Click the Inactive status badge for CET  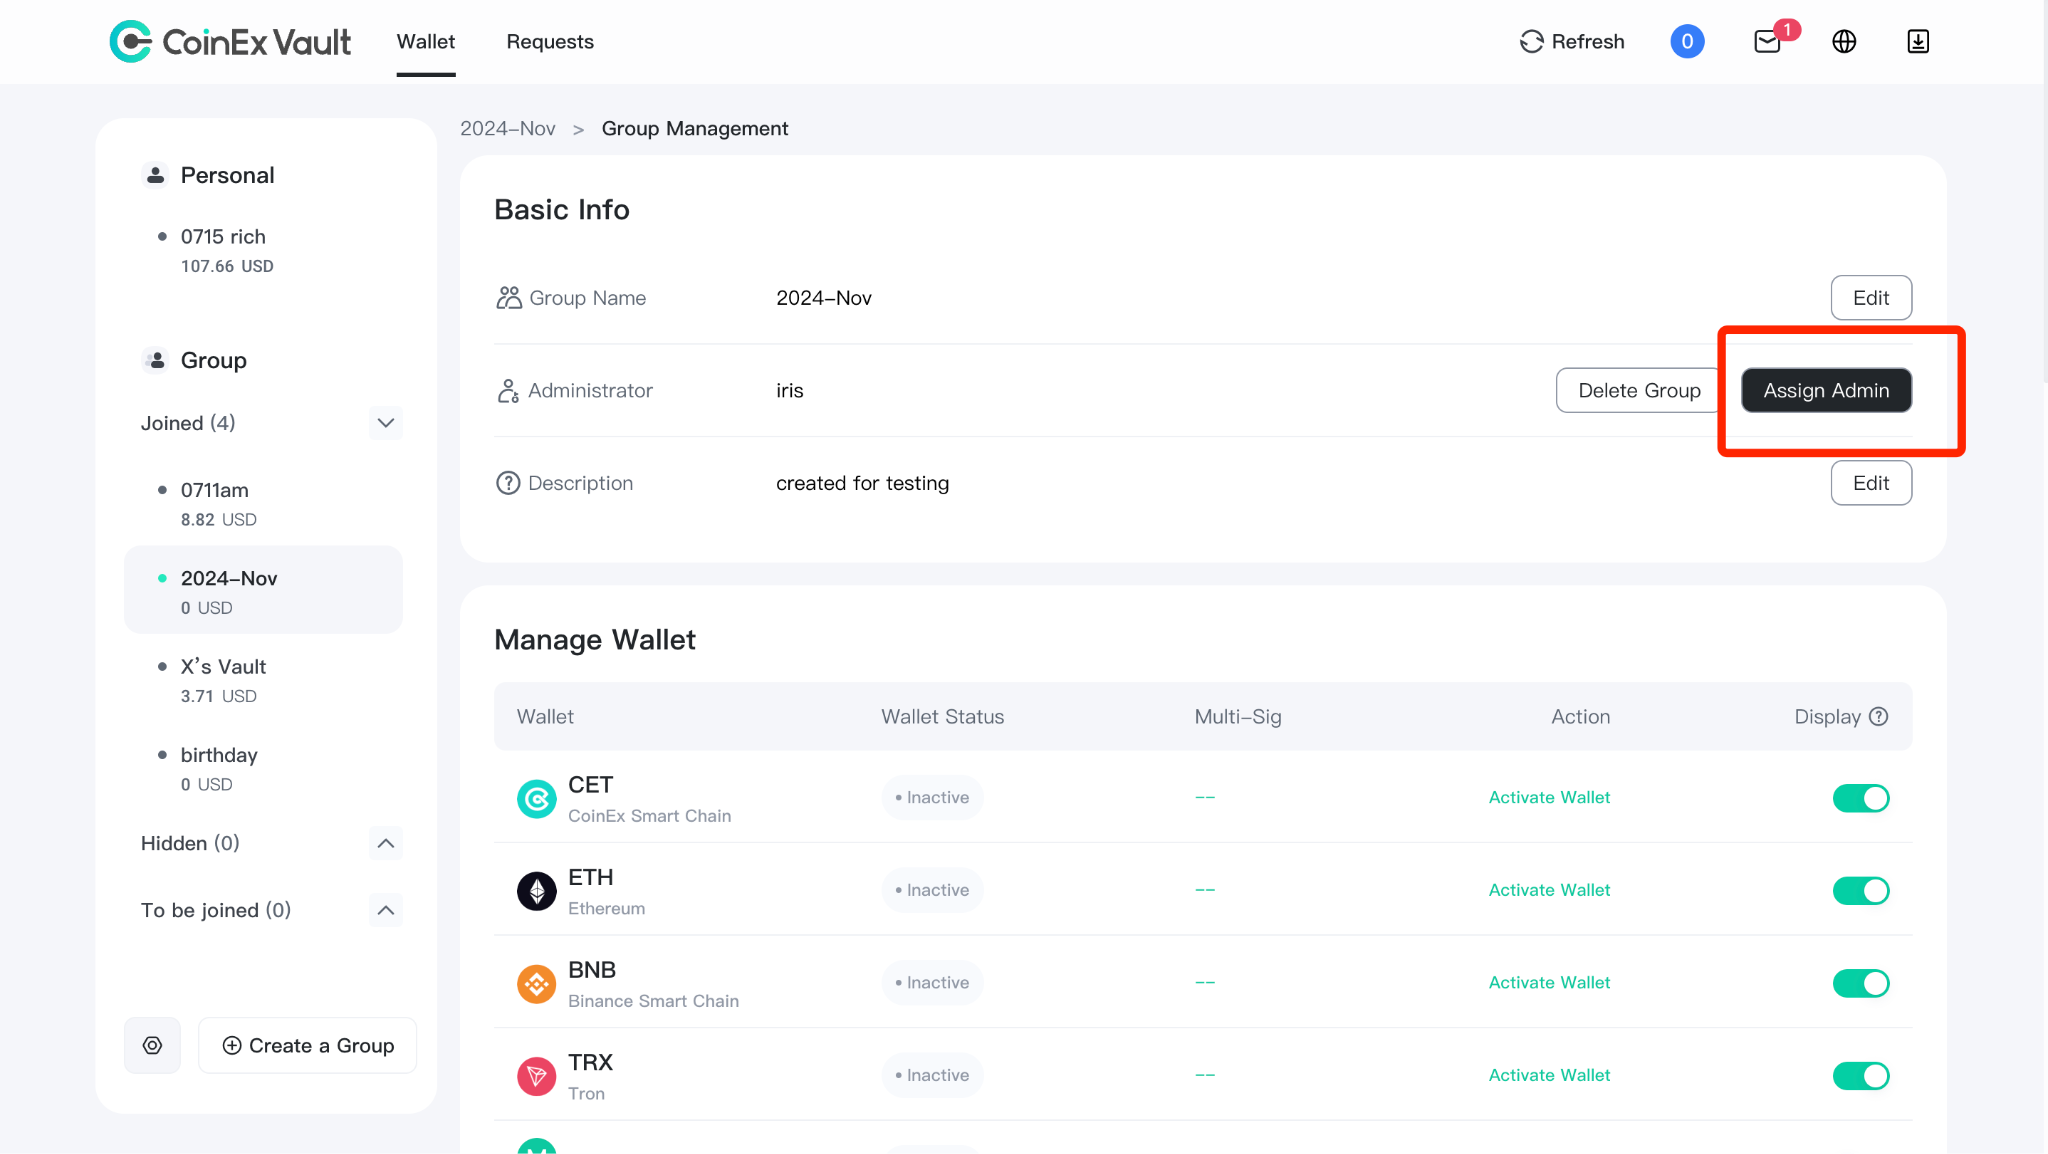pyautogui.click(x=932, y=798)
